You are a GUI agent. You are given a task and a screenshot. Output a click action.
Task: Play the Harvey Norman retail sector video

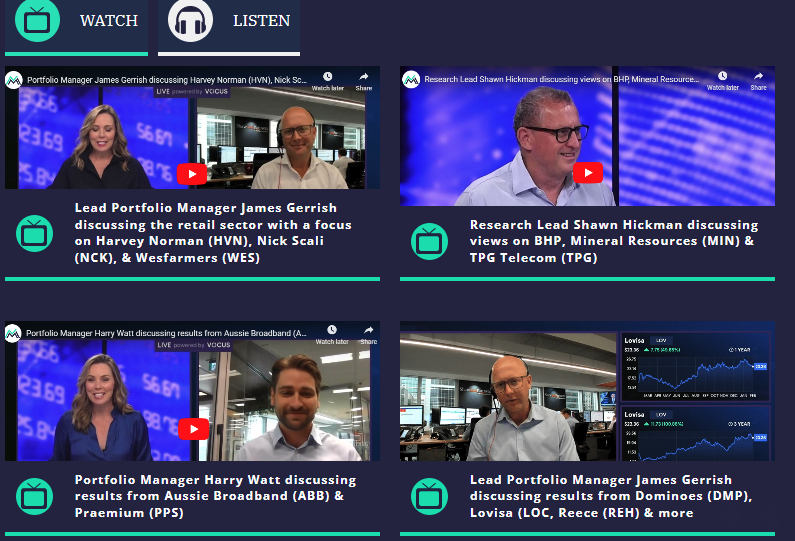pyautogui.click(x=192, y=173)
